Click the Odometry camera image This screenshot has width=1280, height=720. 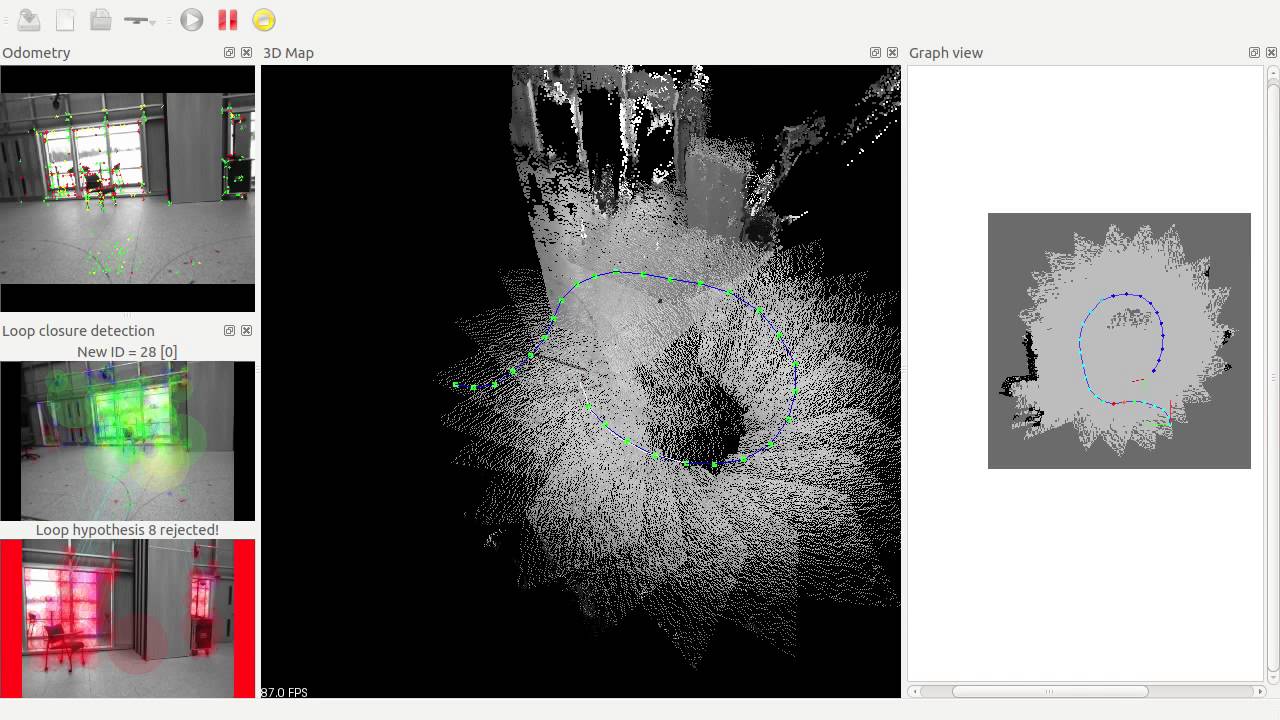128,189
